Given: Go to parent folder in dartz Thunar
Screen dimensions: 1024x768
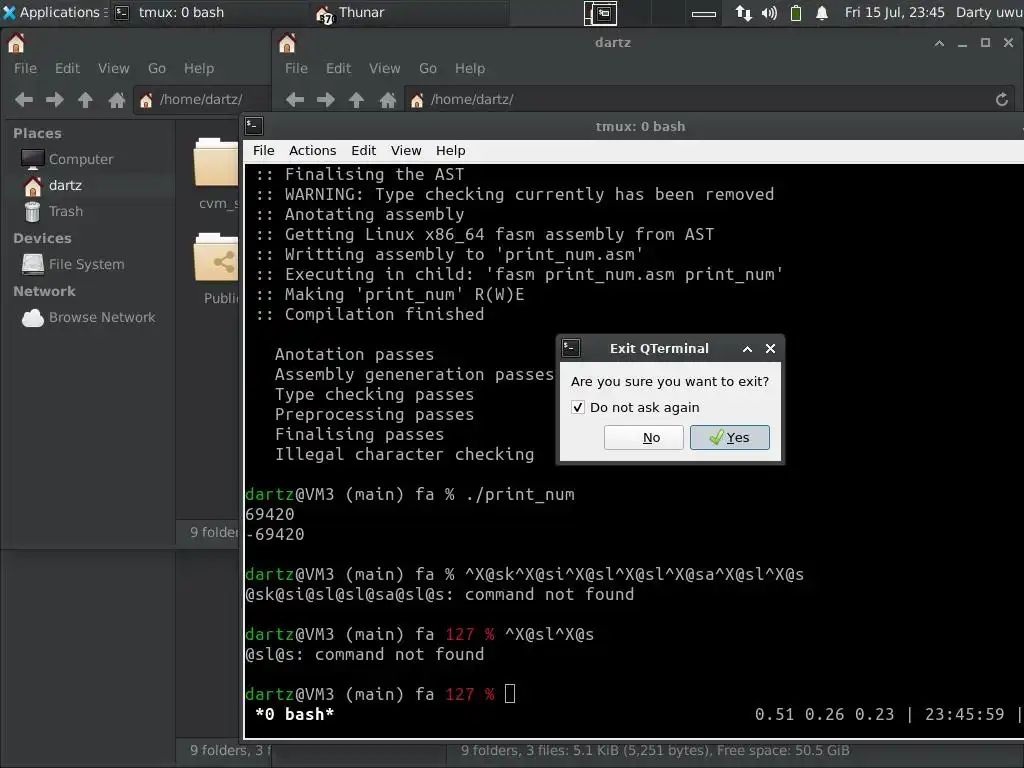Looking at the screenshot, I should click(356, 100).
